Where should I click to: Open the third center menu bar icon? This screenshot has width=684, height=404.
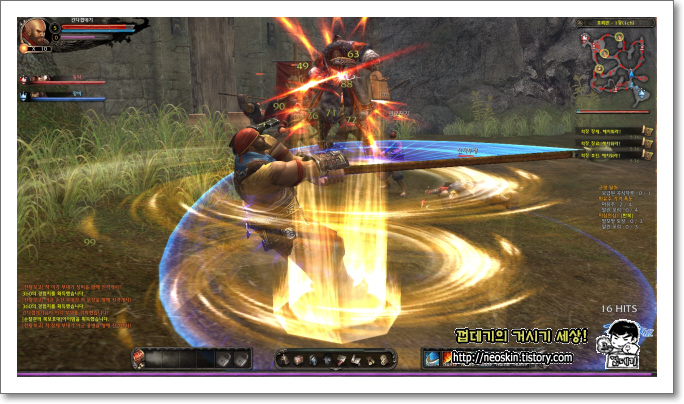pyautogui.click(x=313, y=360)
